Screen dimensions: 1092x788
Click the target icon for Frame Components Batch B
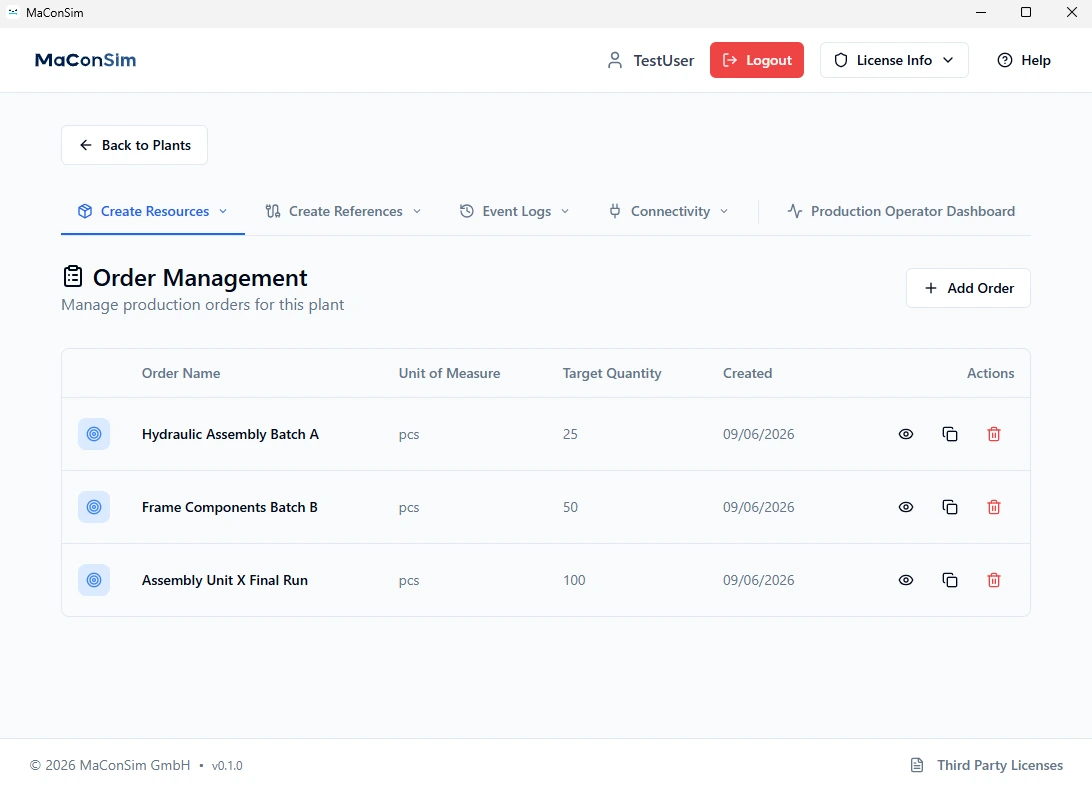[94, 507]
